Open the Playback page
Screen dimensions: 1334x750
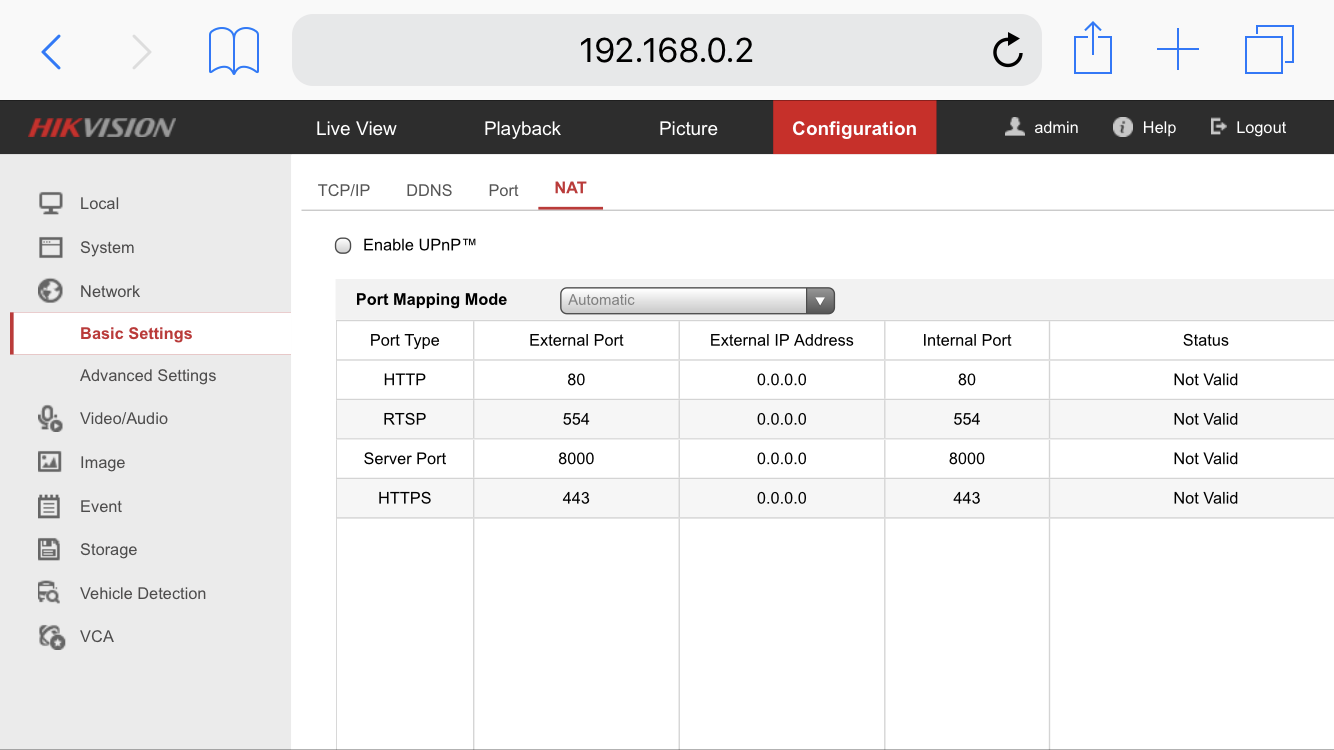[522, 128]
